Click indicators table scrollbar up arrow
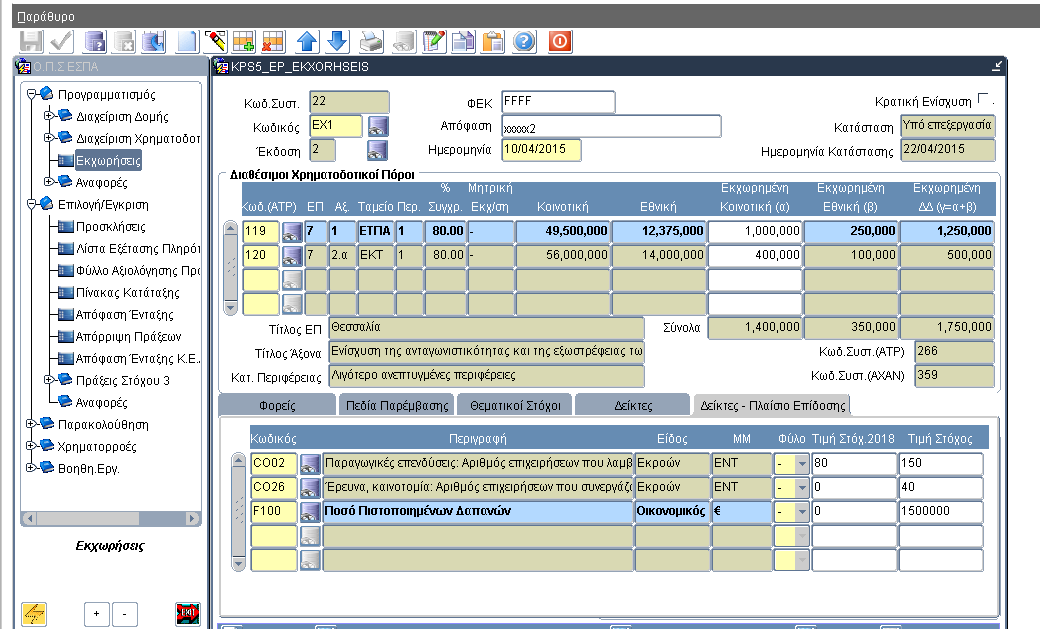The width and height of the screenshot is (1040, 629). (x=239, y=460)
